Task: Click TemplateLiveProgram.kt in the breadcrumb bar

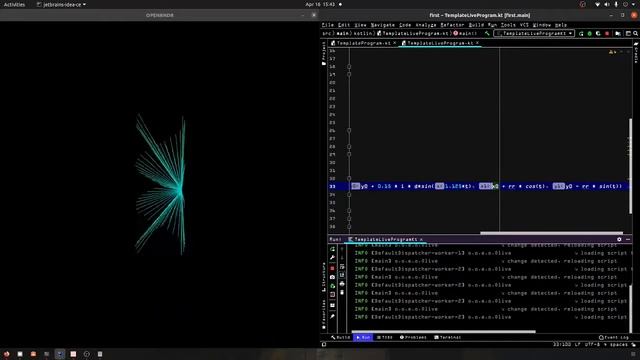Action: point(412,33)
